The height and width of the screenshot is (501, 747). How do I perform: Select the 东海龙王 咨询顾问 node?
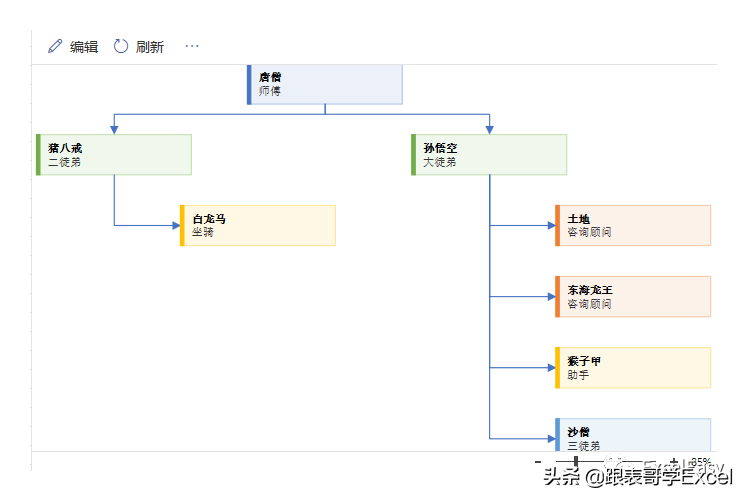pyautogui.click(x=633, y=297)
